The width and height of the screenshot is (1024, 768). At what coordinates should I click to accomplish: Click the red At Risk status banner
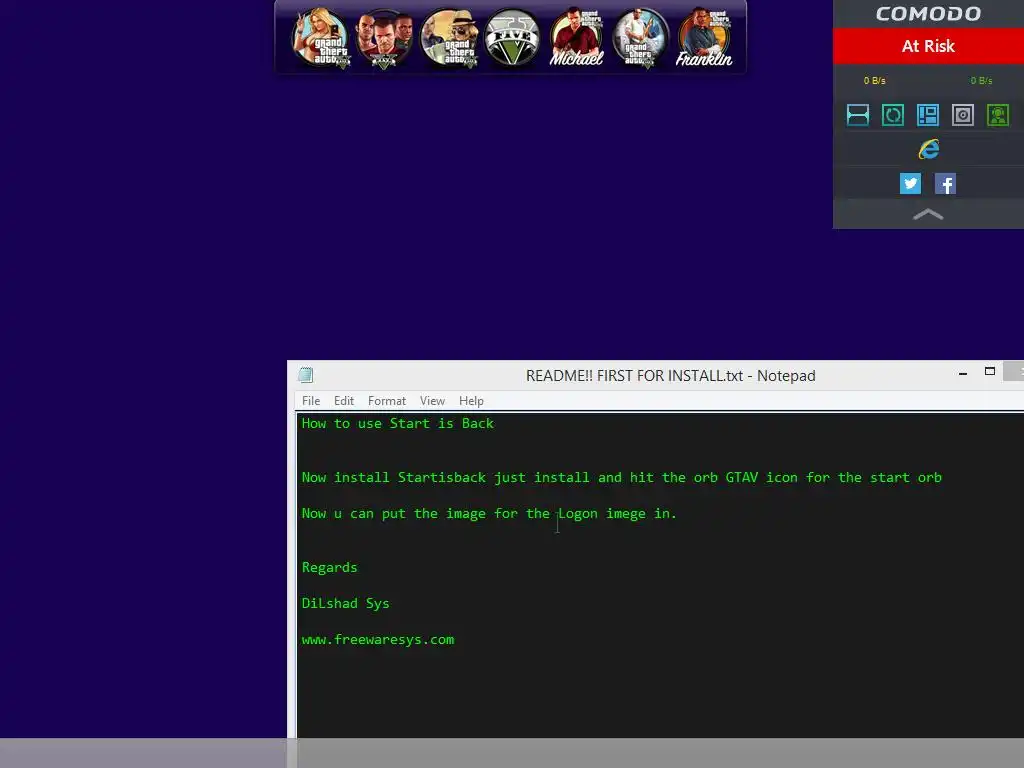coord(928,46)
